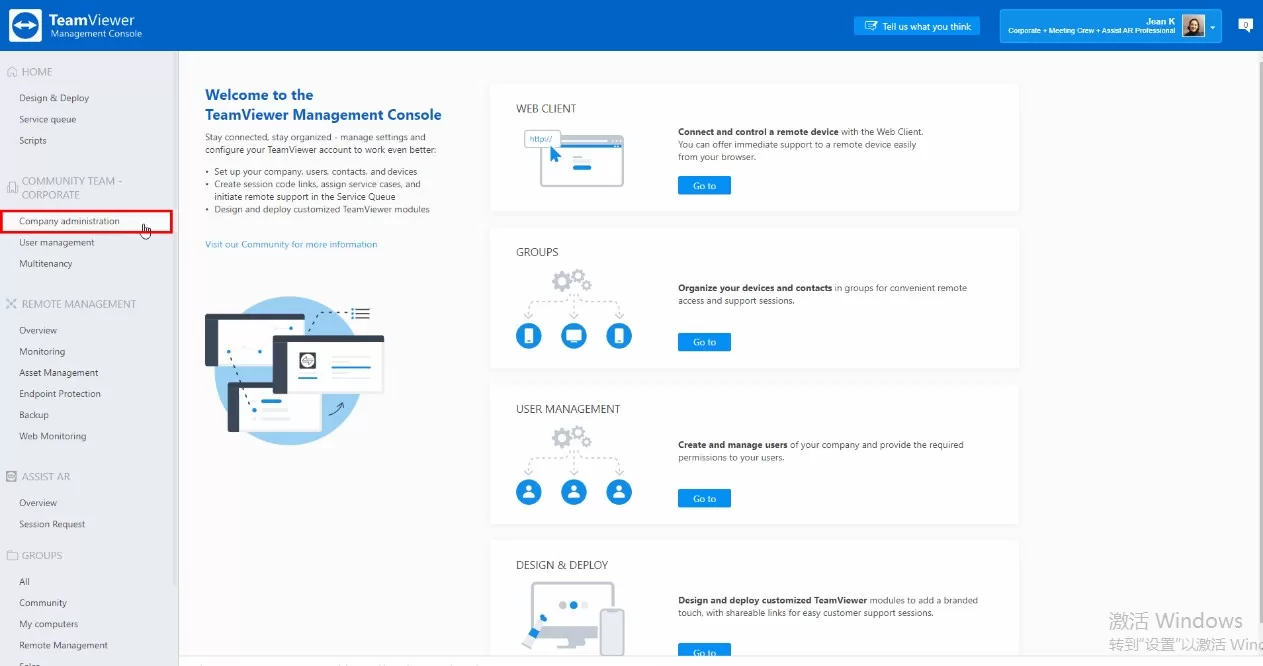Select User management in the sidebar
This screenshot has width=1263, height=666.
[57, 243]
